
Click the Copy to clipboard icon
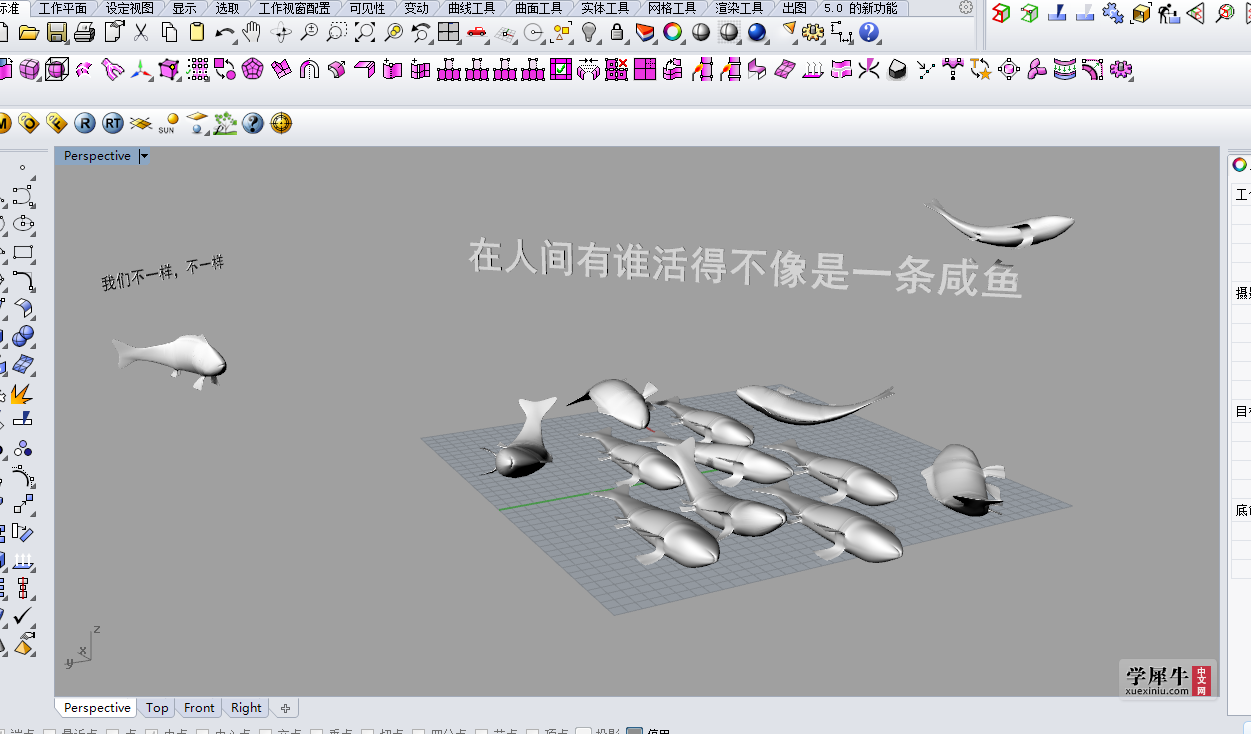(169, 32)
